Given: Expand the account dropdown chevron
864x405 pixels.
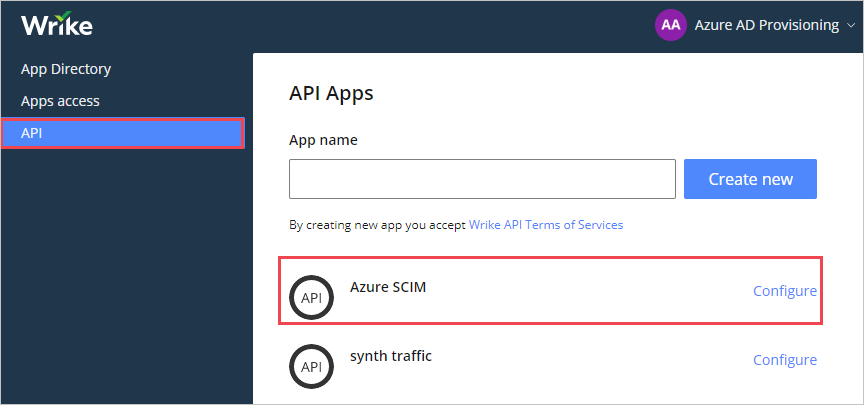Looking at the screenshot, I should click(x=849, y=26).
